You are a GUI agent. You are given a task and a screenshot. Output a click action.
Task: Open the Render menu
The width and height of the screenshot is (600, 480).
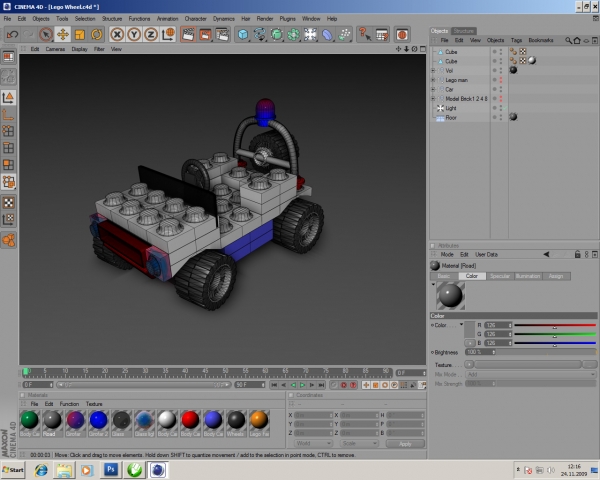[265, 18]
